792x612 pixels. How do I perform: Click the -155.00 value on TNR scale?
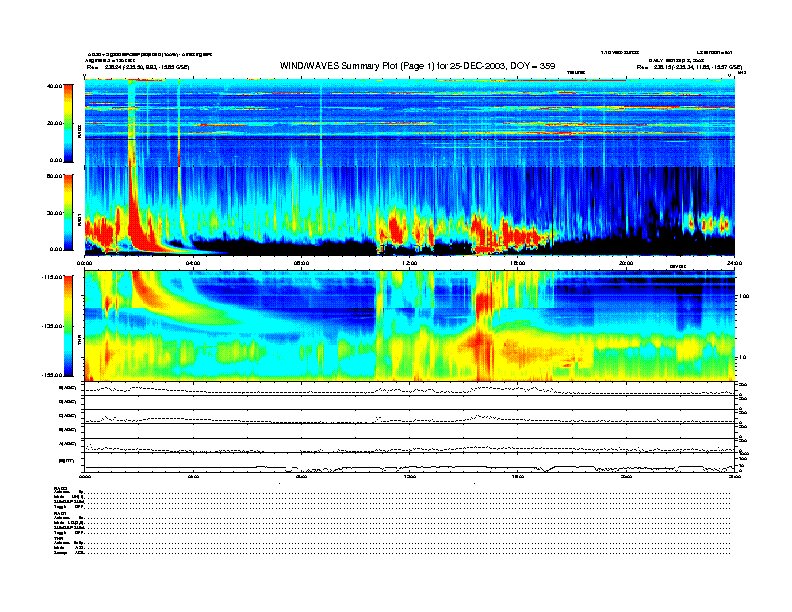pos(52,375)
